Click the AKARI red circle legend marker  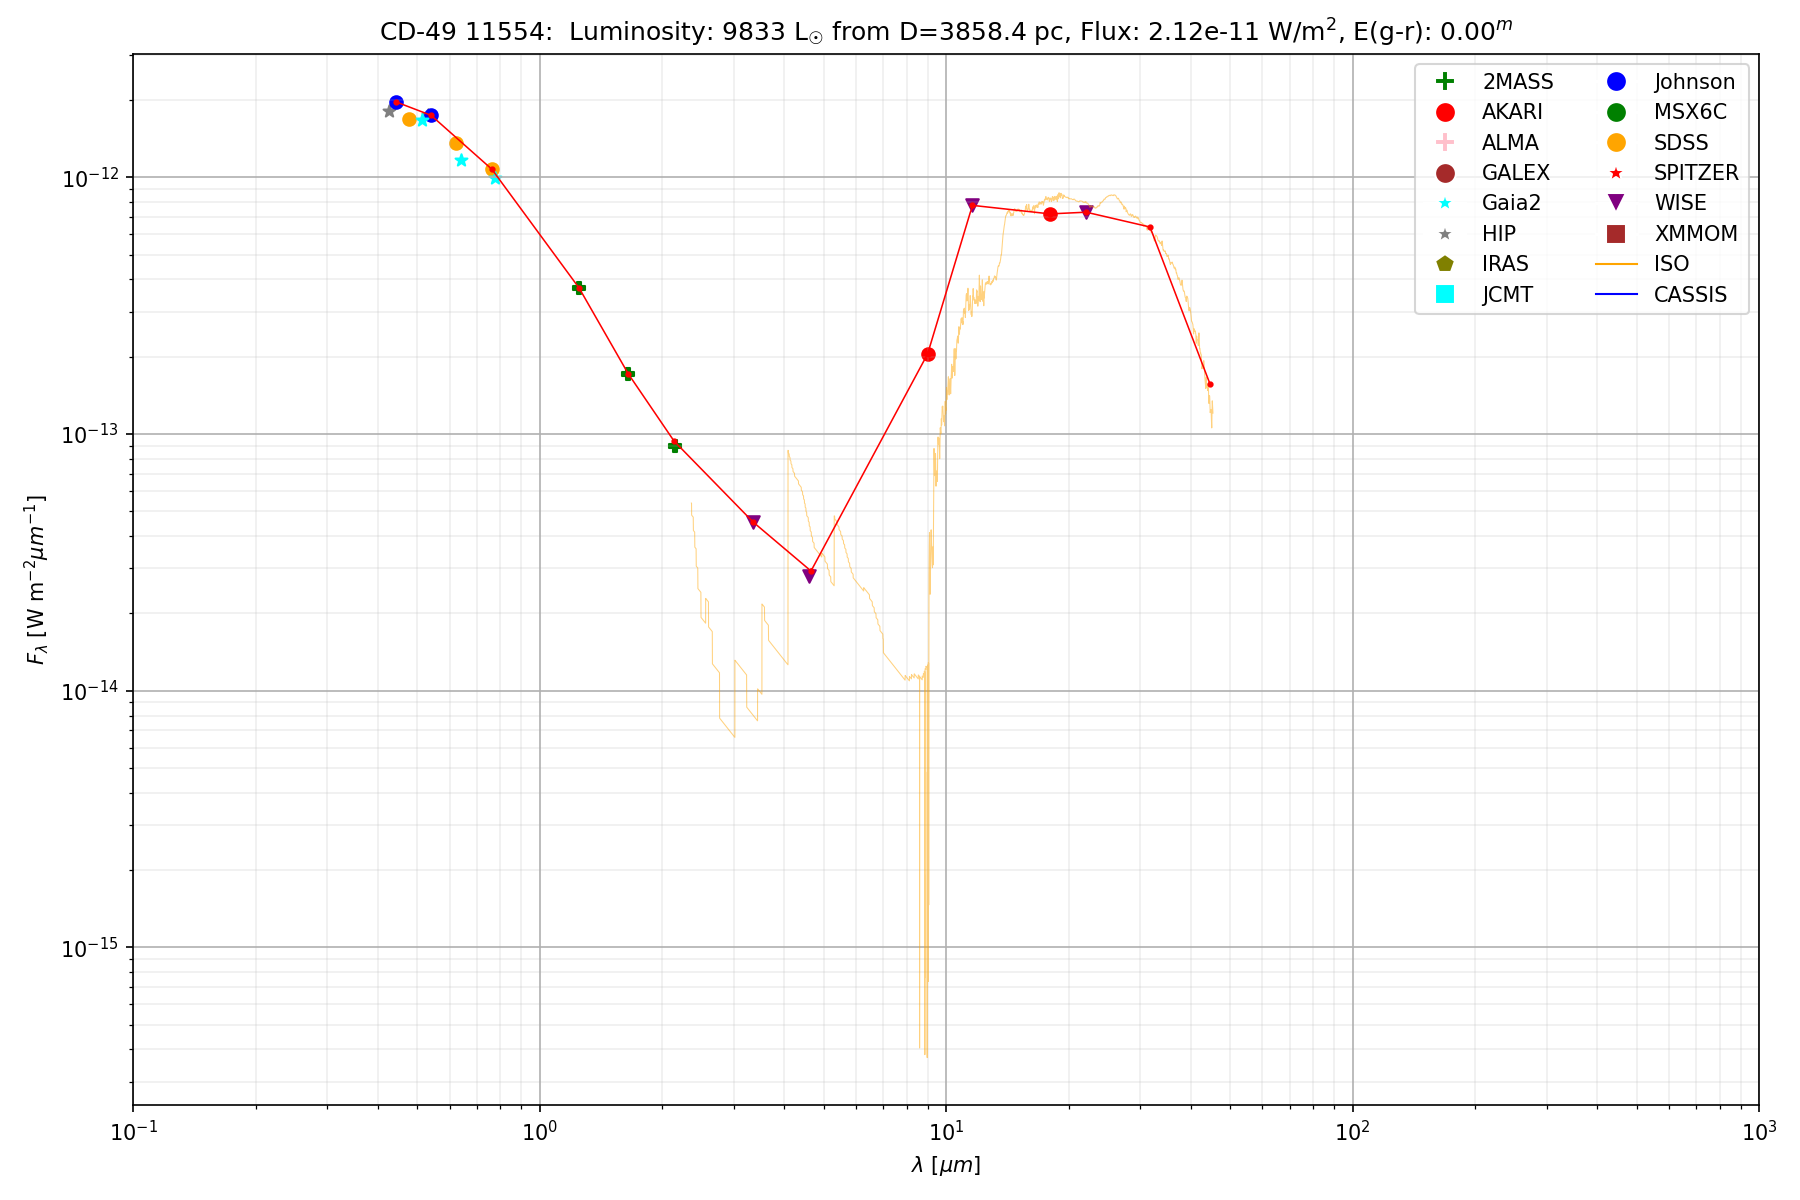tap(1444, 112)
